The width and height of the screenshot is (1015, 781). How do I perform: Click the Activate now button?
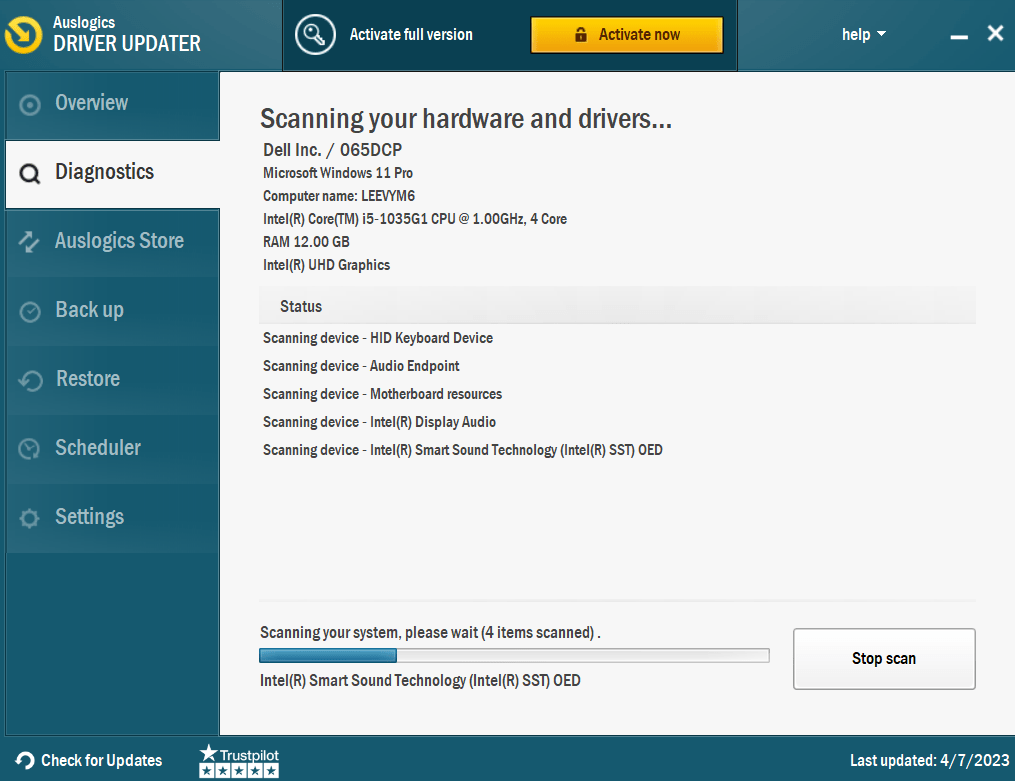(626, 34)
